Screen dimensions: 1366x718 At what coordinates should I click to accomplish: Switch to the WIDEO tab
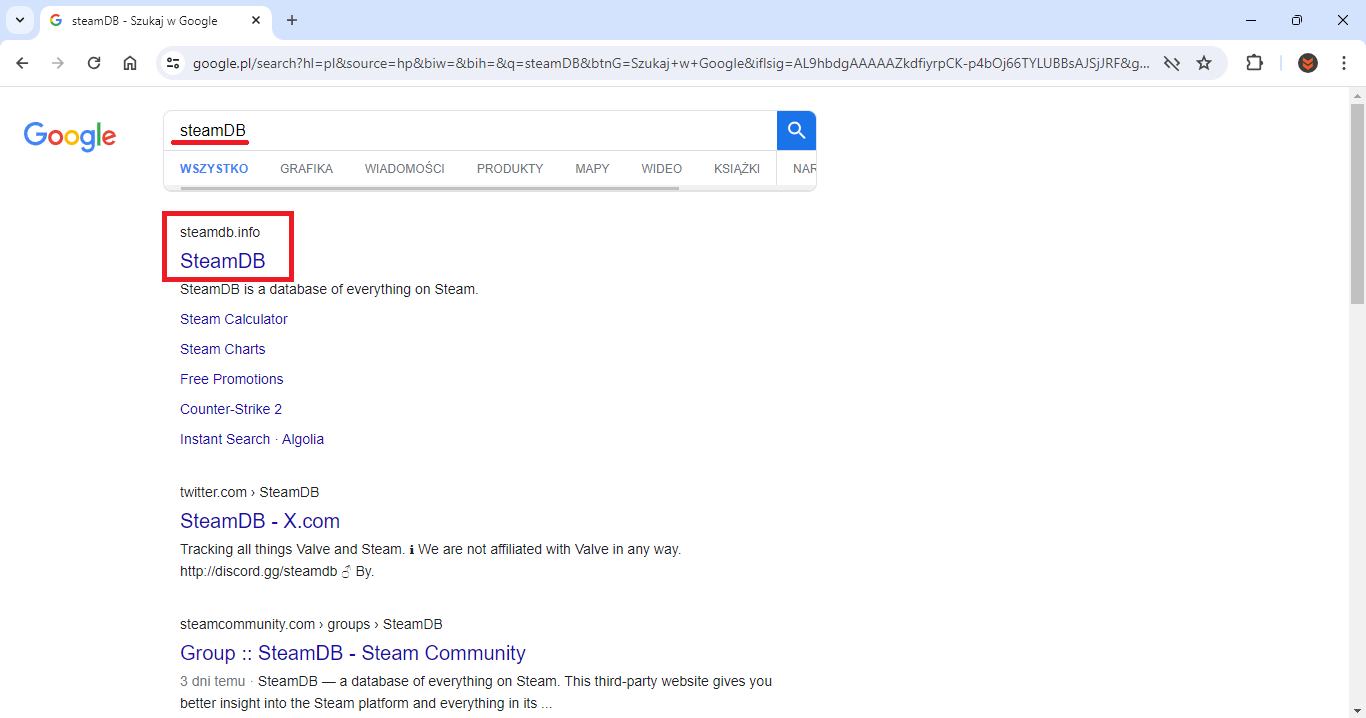click(661, 169)
